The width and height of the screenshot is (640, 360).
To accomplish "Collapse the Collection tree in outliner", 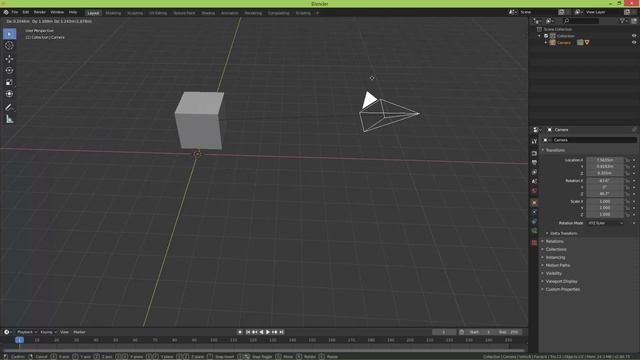I will pos(540,36).
